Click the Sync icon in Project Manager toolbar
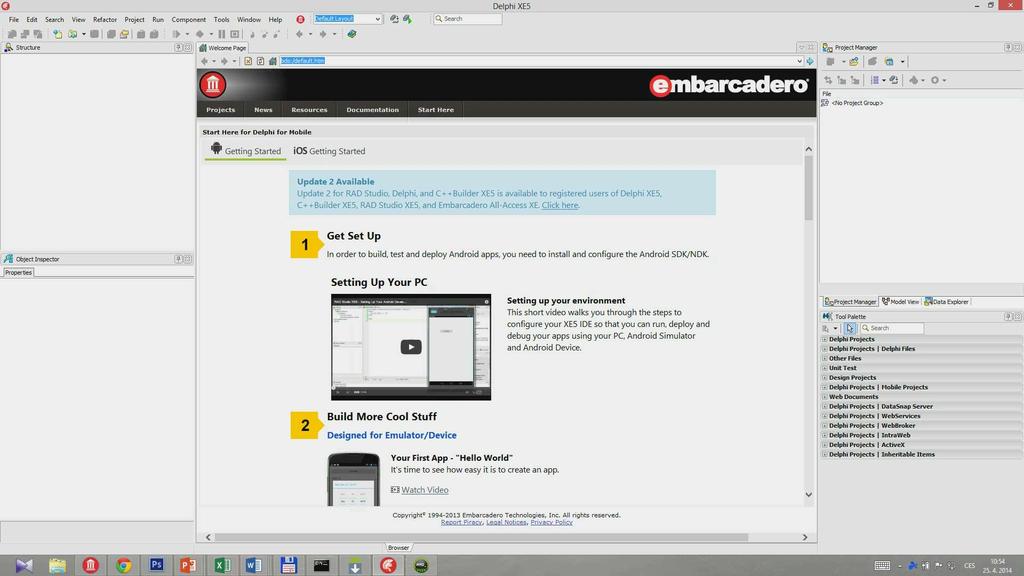This screenshot has width=1024, height=576. pos(828,80)
